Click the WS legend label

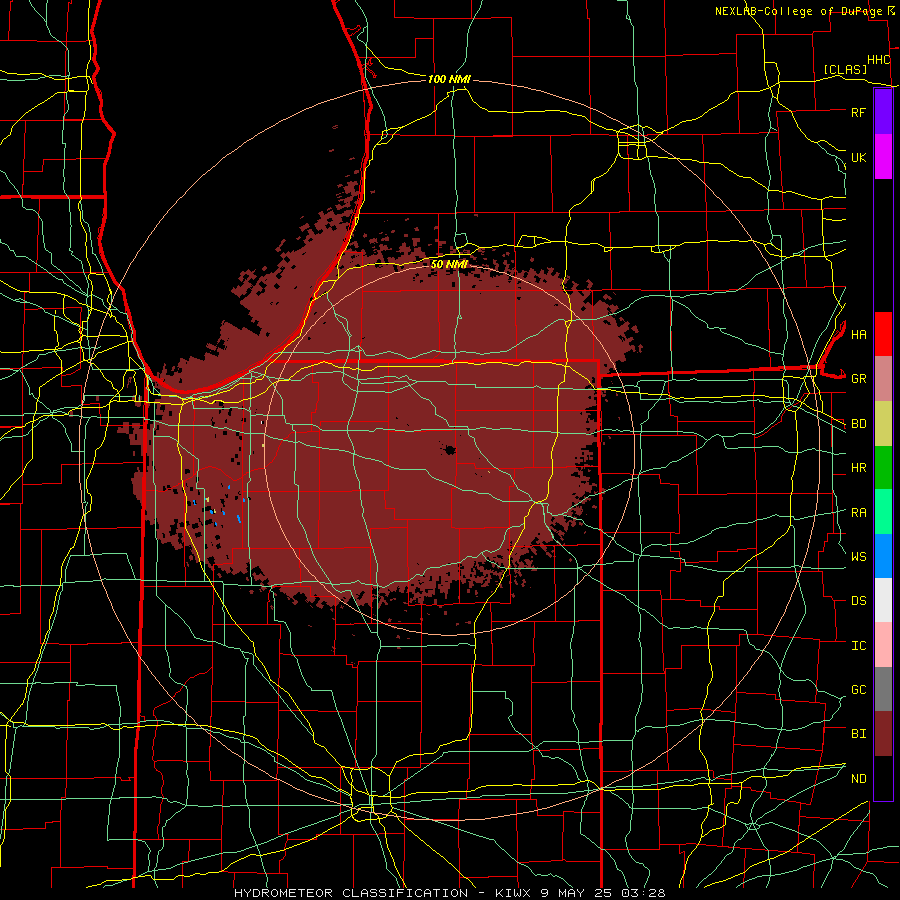click(x=858, y=557)
